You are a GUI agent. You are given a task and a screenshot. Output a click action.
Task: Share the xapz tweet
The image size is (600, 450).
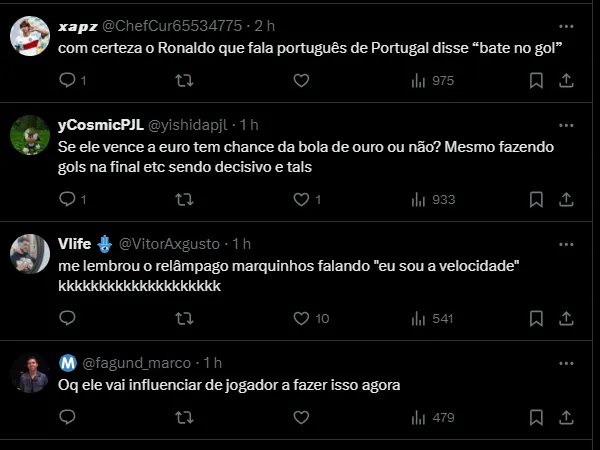565,80
